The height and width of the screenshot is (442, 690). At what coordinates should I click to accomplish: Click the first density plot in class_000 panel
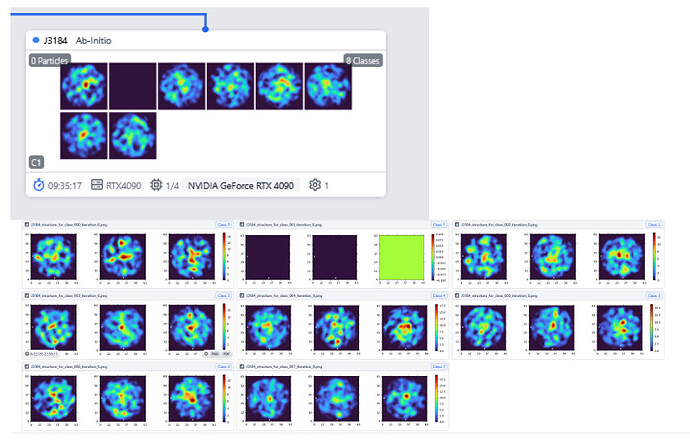tap(54, 257)
